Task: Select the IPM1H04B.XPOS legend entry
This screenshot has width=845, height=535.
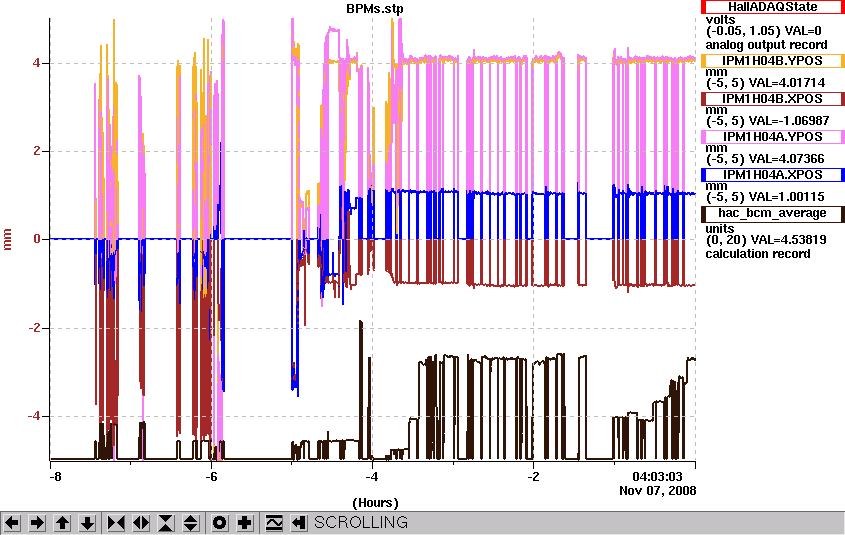Action: [772, 99]
